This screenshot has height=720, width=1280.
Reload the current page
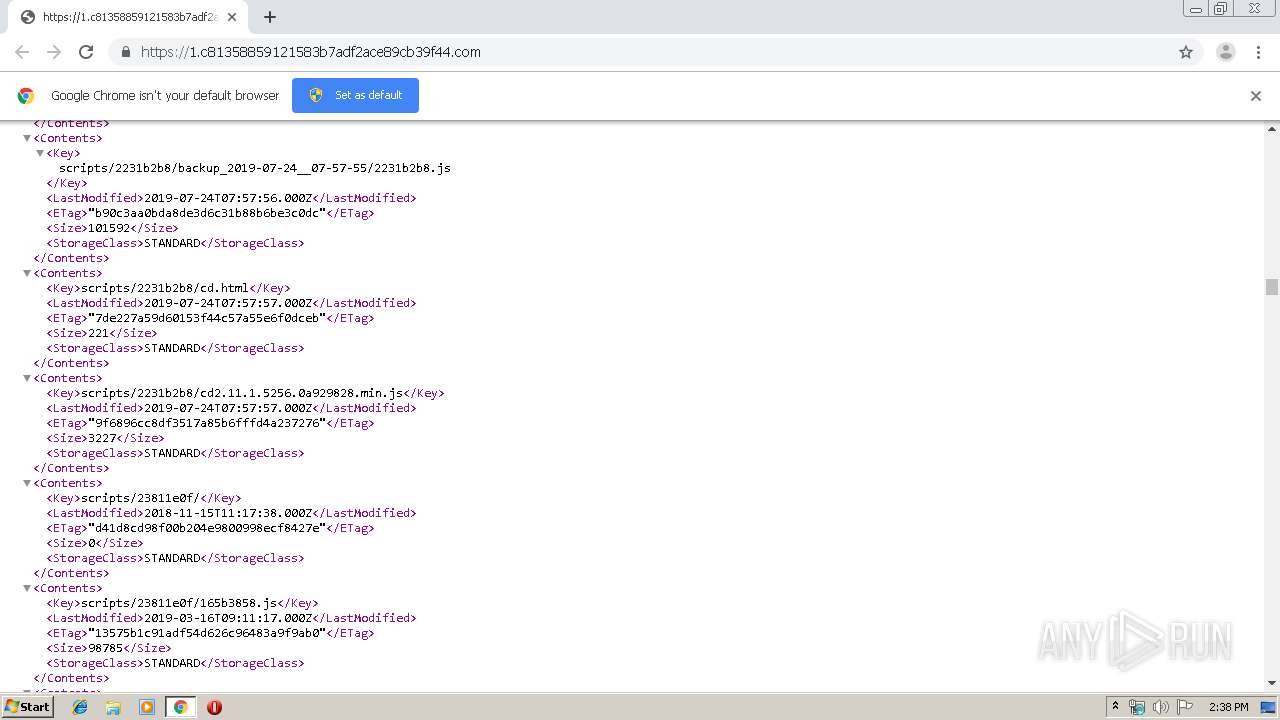(86, 52)
